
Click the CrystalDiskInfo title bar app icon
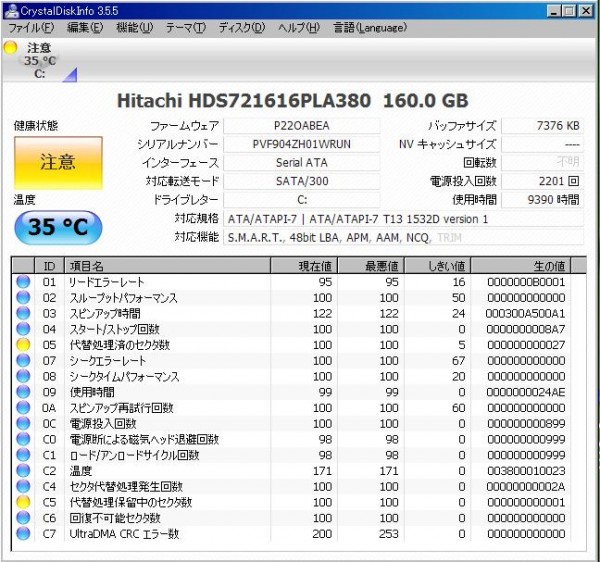coord(11,10)
